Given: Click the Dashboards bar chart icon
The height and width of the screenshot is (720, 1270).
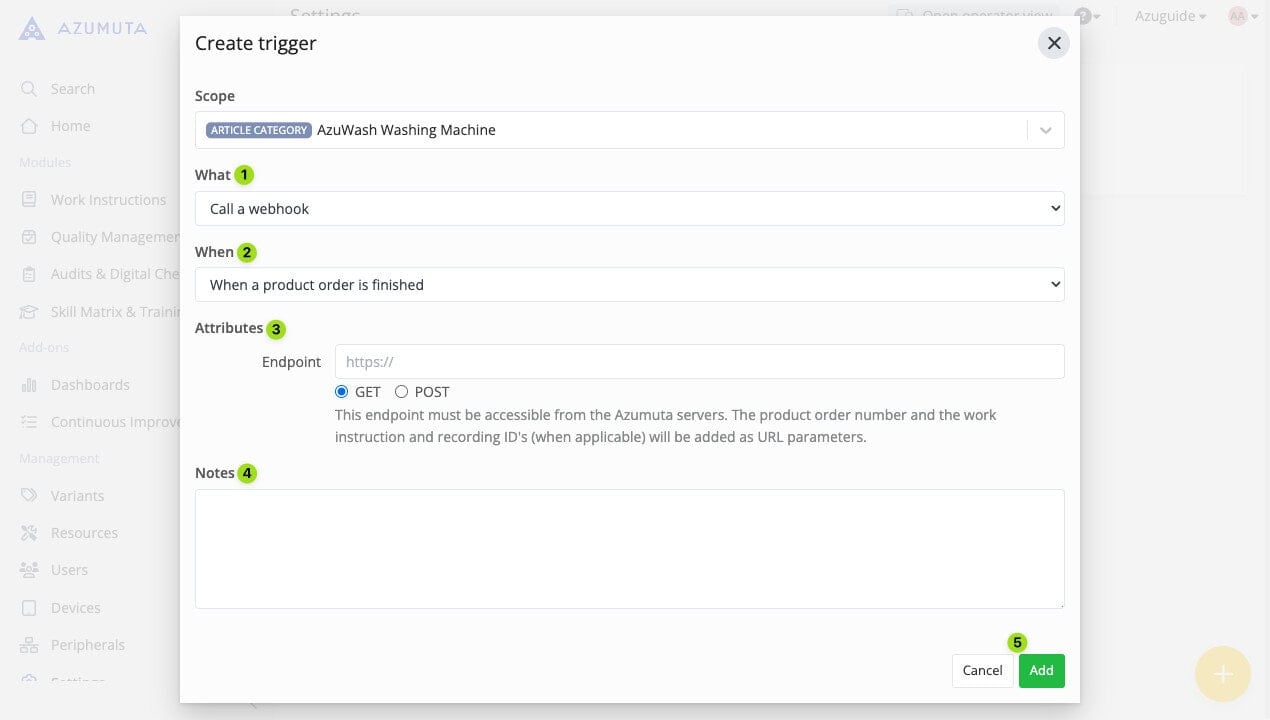Looking at the screenshot, I should tap(29, 385).
